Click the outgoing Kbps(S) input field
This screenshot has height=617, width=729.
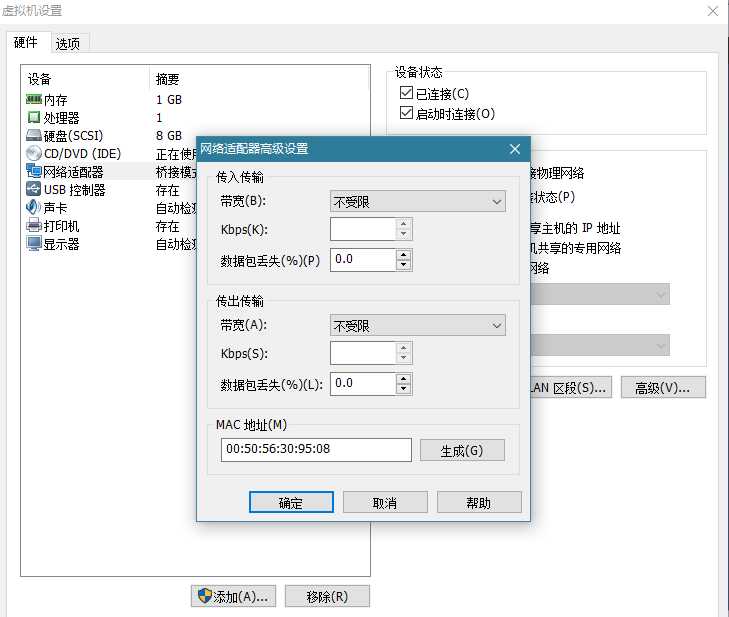tap(363, 353)
